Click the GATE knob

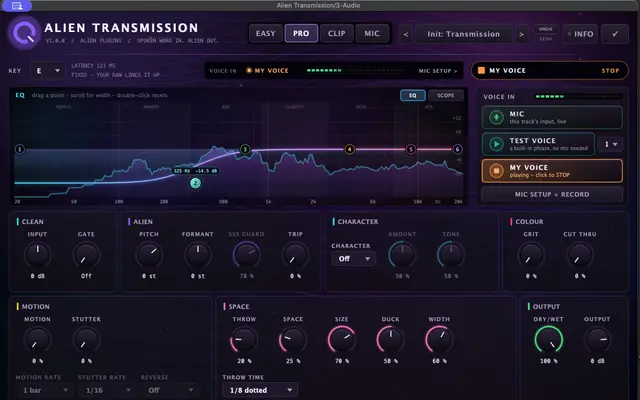pos(86,255)
